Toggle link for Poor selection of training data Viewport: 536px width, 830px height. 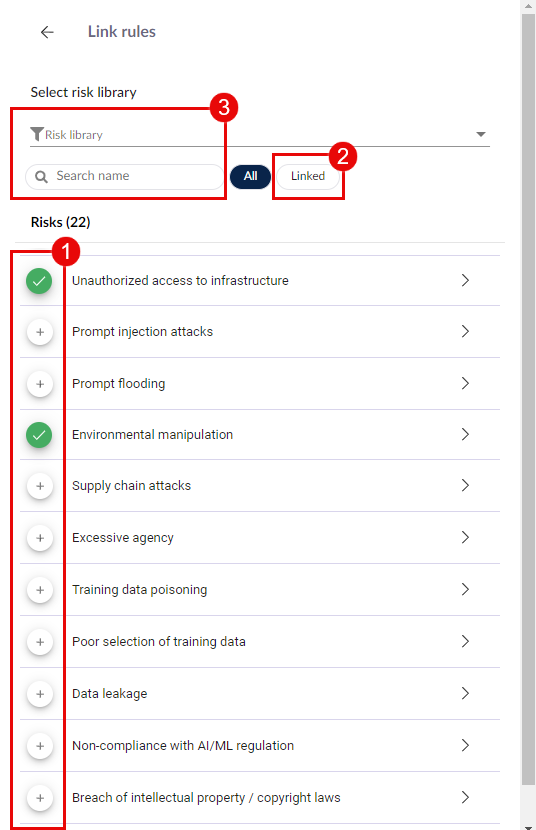[40, 642]
